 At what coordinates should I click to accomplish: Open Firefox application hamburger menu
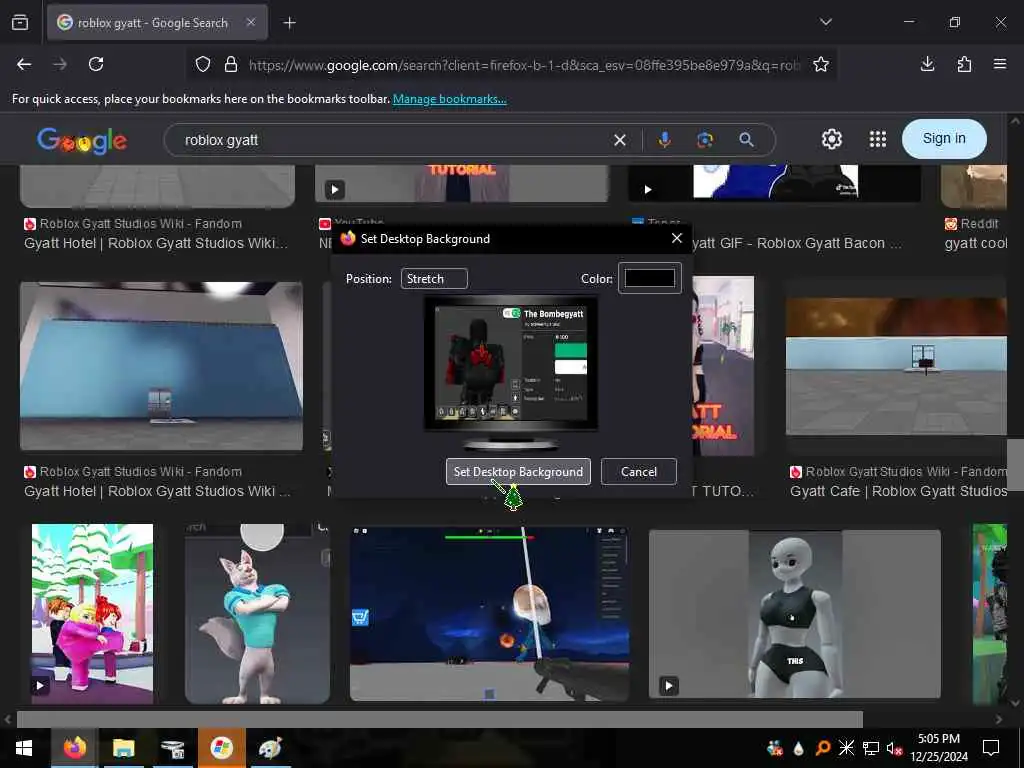pyautogui.click(x=1000, y=64)
